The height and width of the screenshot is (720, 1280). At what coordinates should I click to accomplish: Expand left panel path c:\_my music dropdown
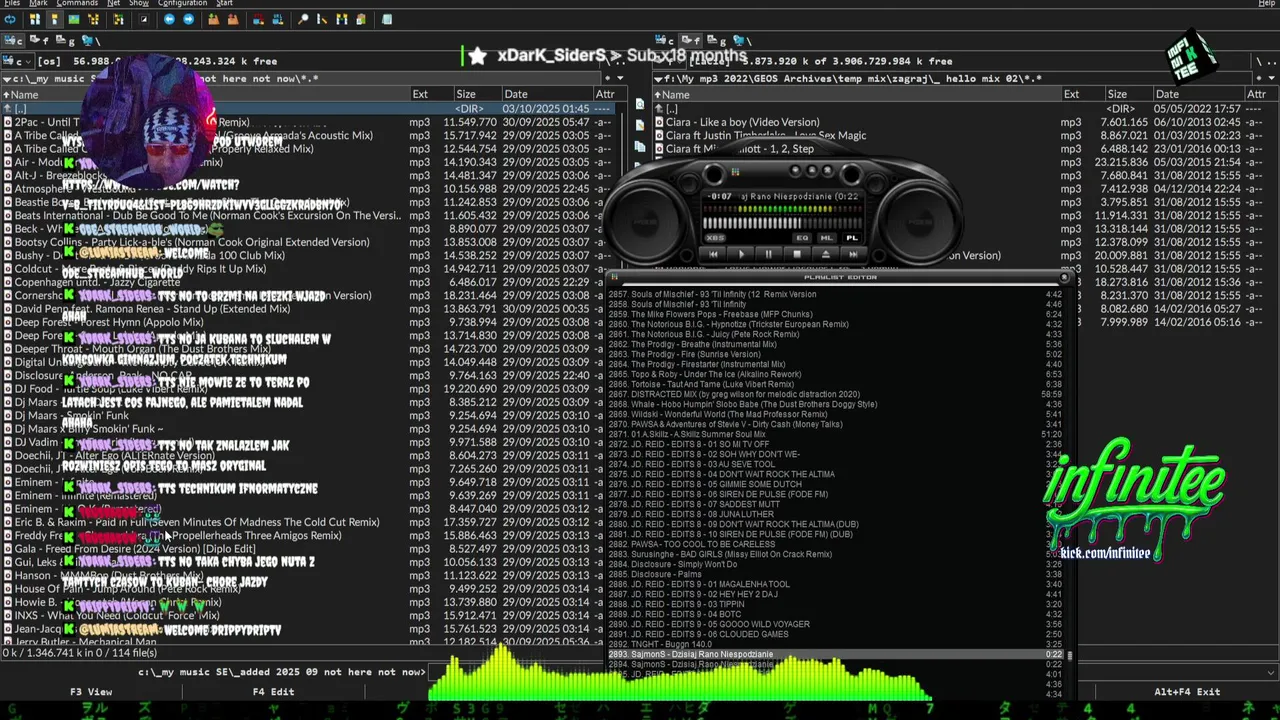point(7,79)
